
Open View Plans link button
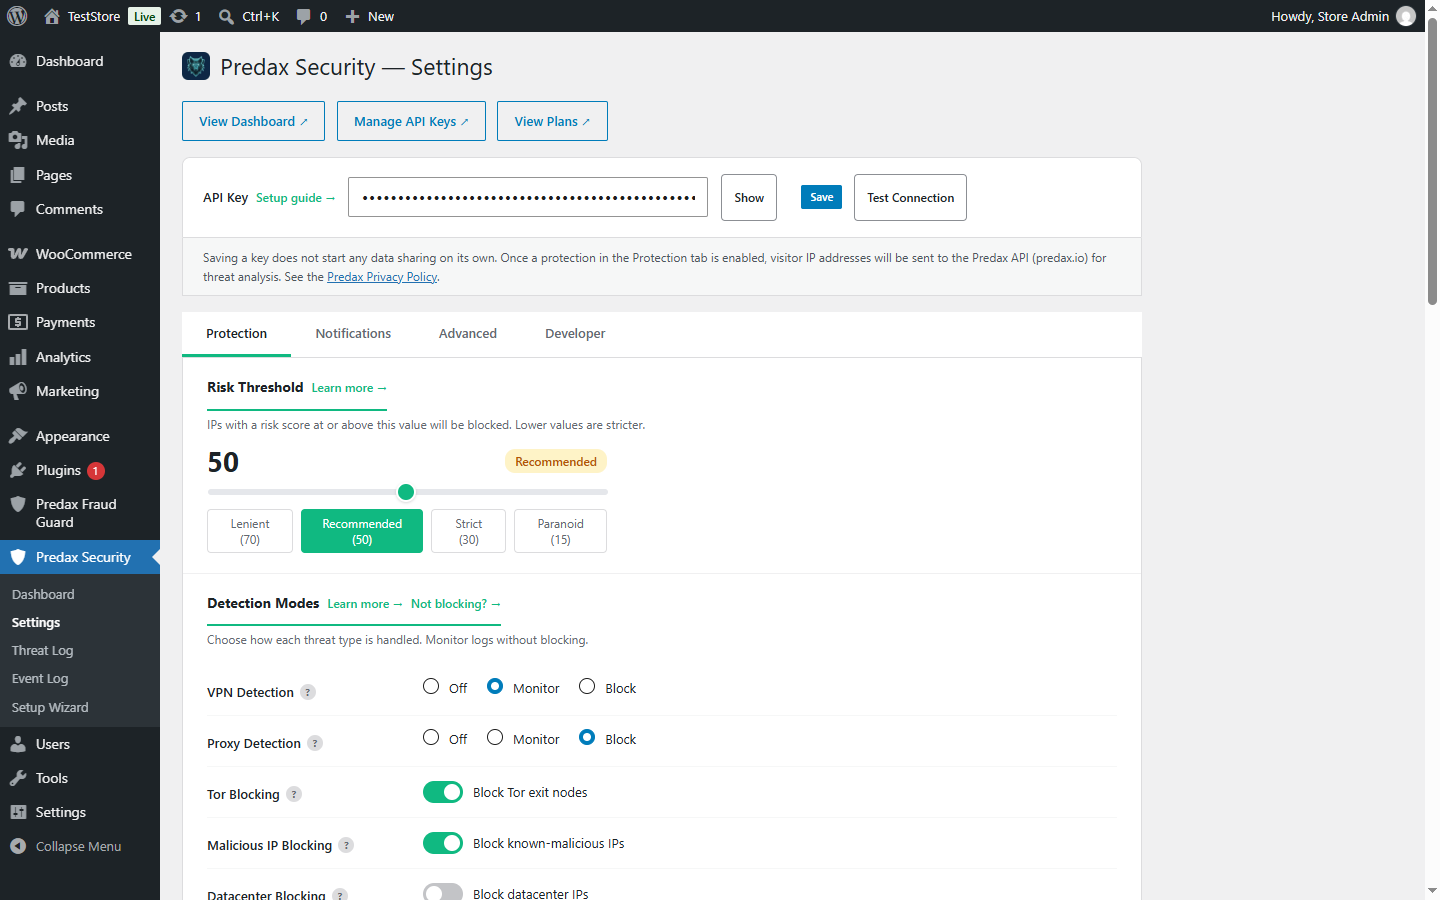pyautogui.click(x=552, y=121)
